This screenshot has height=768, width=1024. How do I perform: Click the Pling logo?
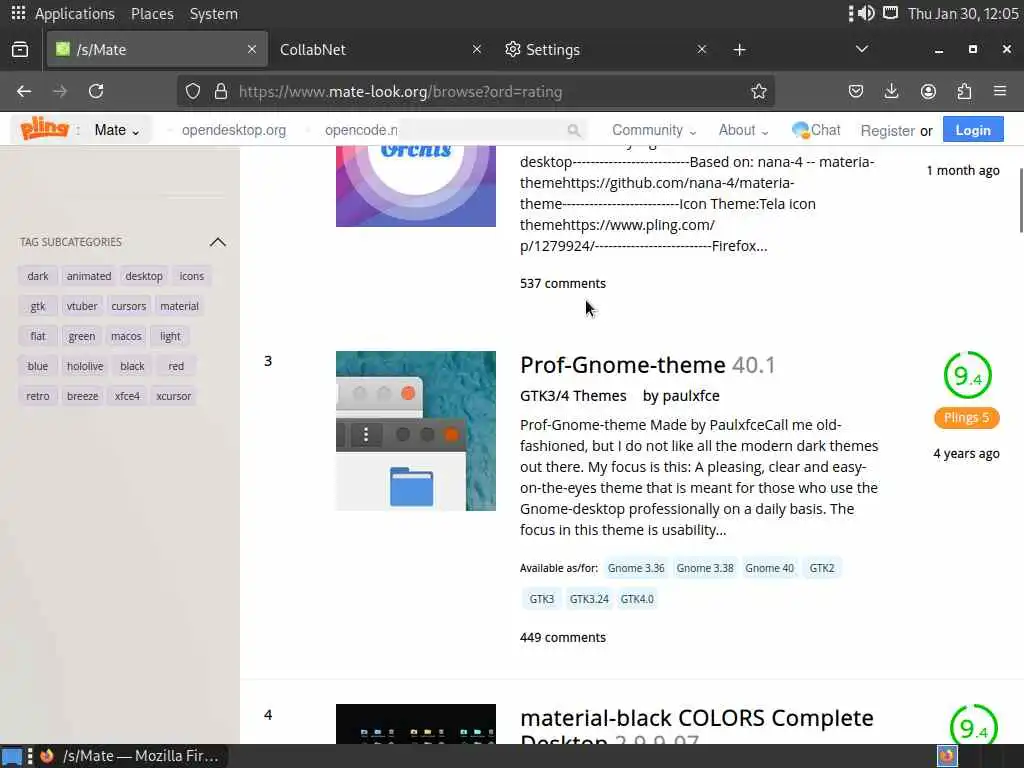pos(44,129)
